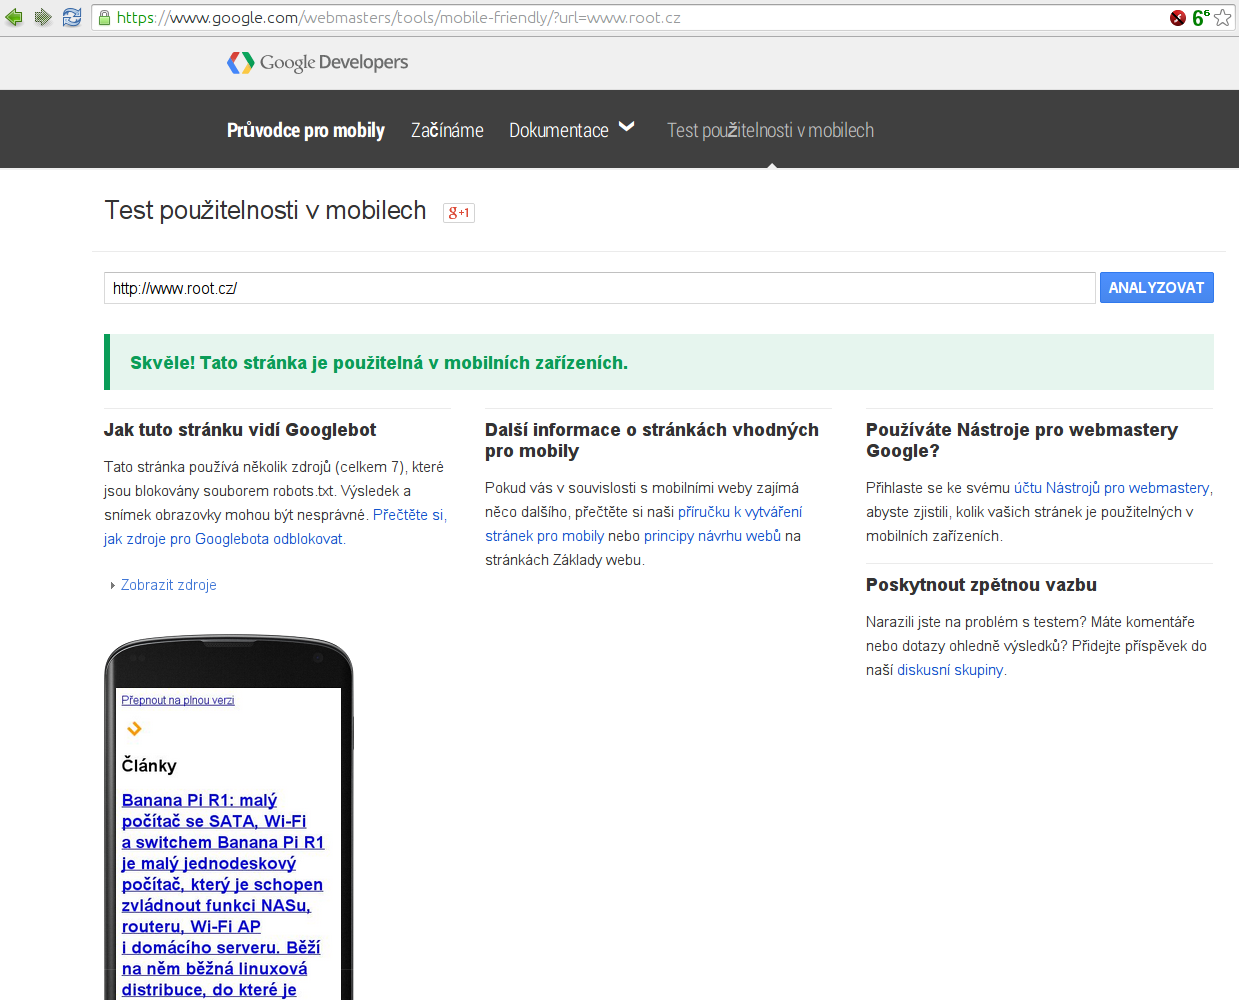Open principy návrhu webů link

coord(712,536)
